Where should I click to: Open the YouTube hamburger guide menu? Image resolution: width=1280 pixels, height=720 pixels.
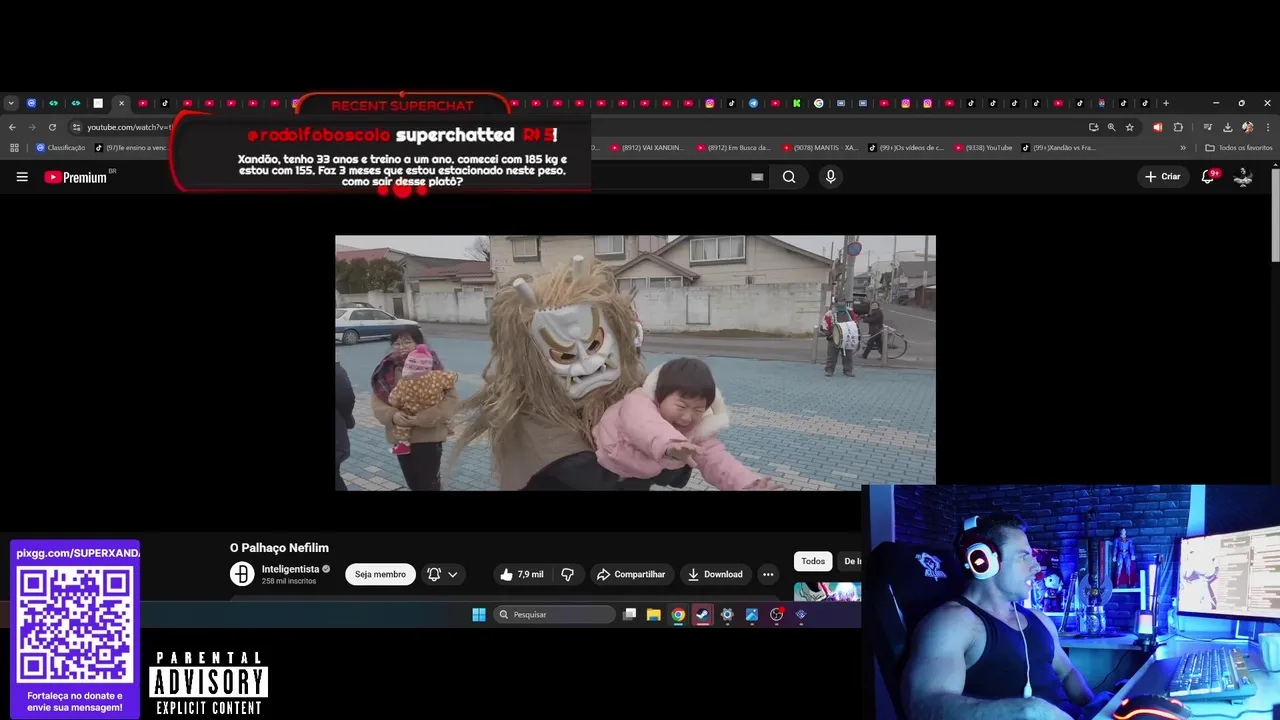[x=22, y=177]
